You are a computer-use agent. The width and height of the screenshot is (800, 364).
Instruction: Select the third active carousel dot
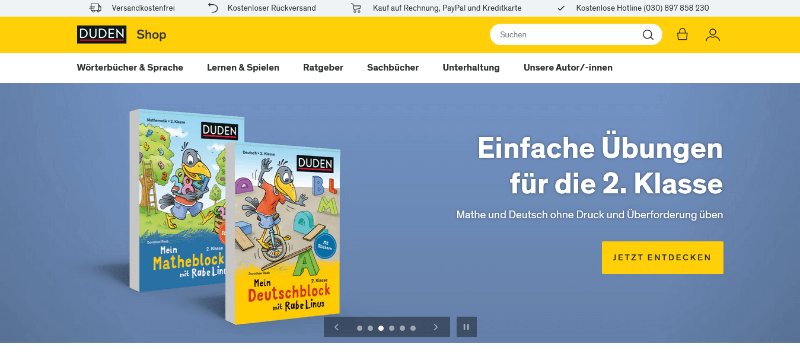tap(381, 328)
